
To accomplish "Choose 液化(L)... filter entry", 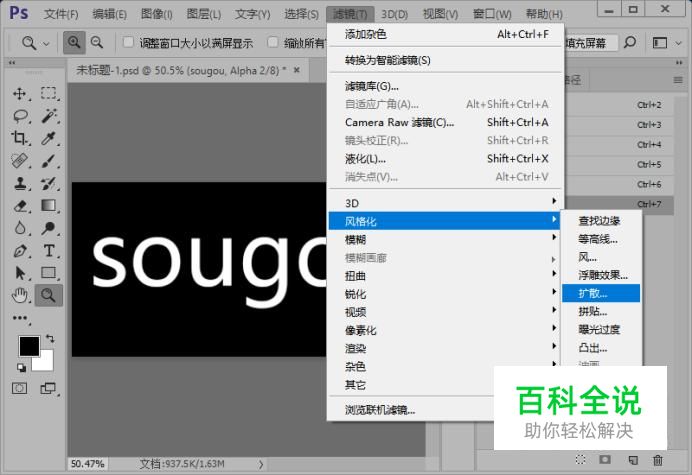I will click(x=445, y=158).
